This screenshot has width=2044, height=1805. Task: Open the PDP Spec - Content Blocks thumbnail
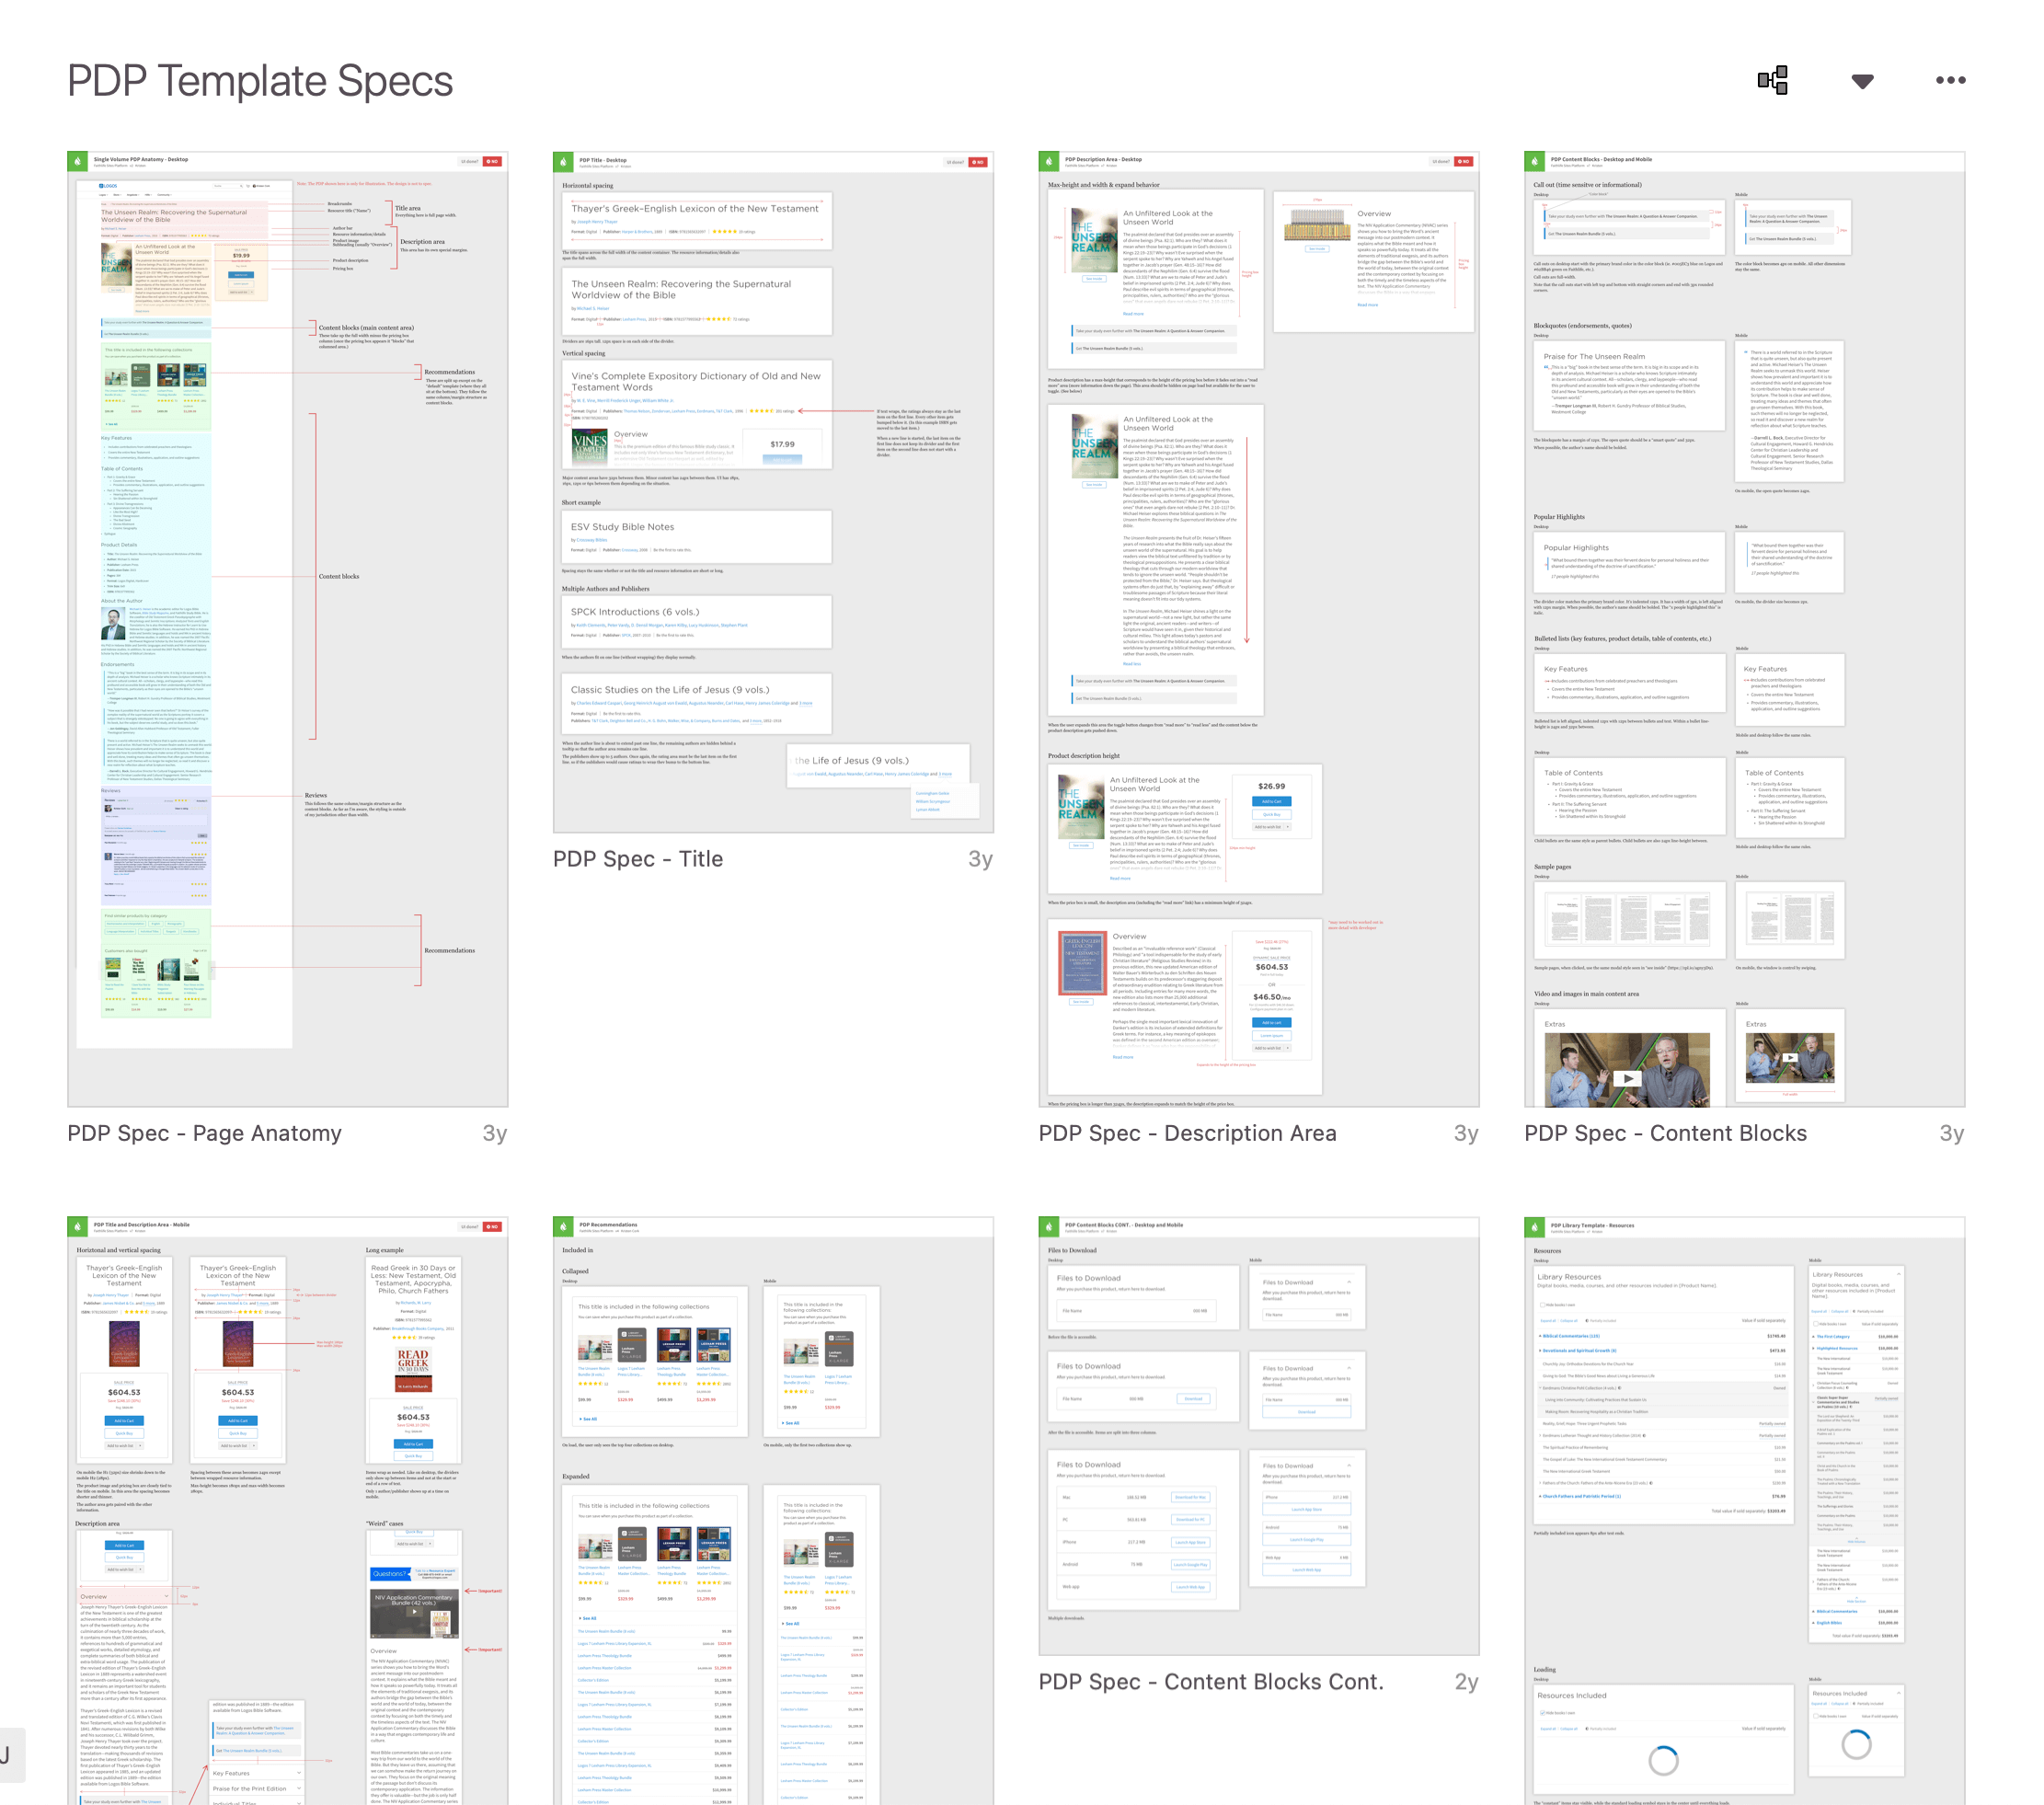[1744, 629]
